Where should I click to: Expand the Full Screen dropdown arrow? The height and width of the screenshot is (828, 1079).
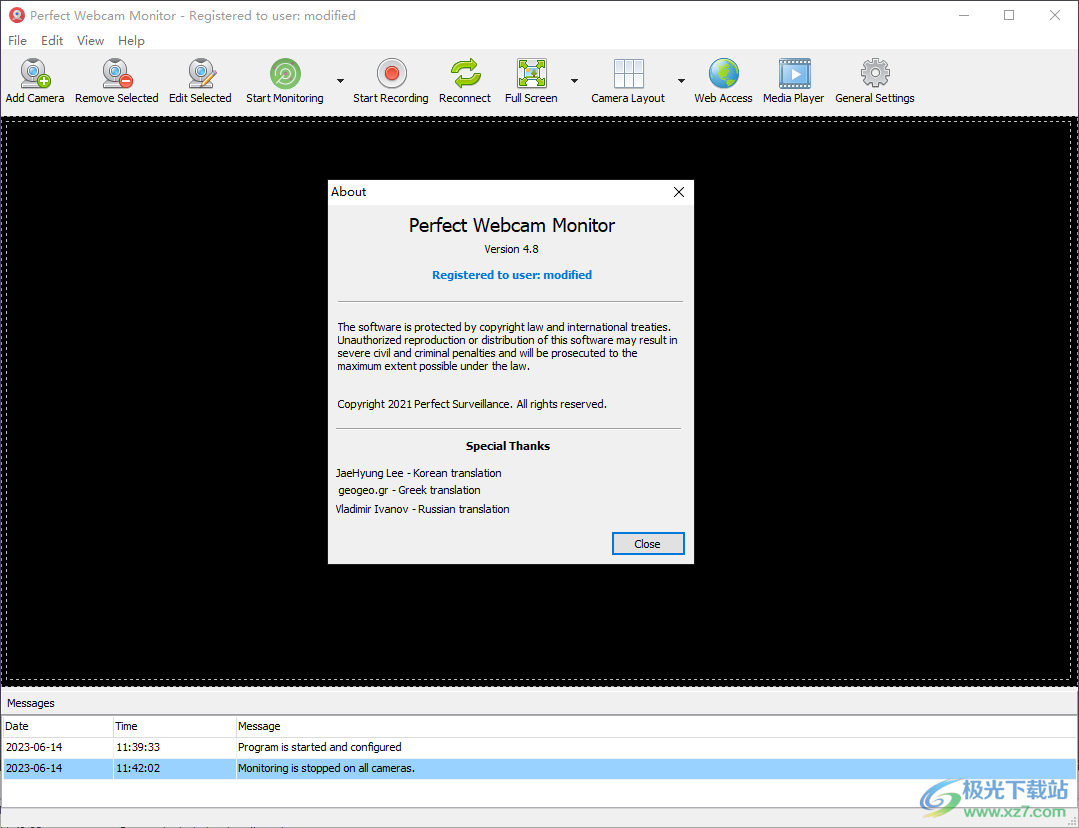coord(574,81)
